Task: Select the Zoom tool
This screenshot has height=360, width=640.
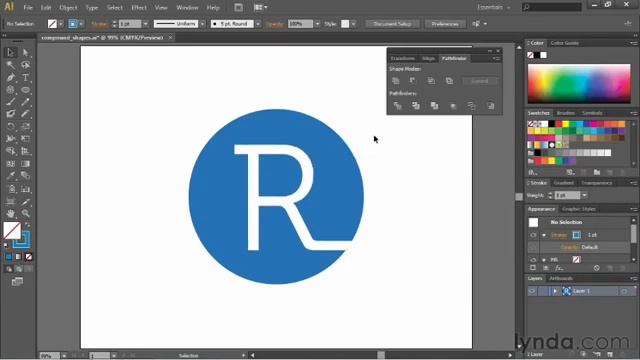Action: click(x=25, y=213)
